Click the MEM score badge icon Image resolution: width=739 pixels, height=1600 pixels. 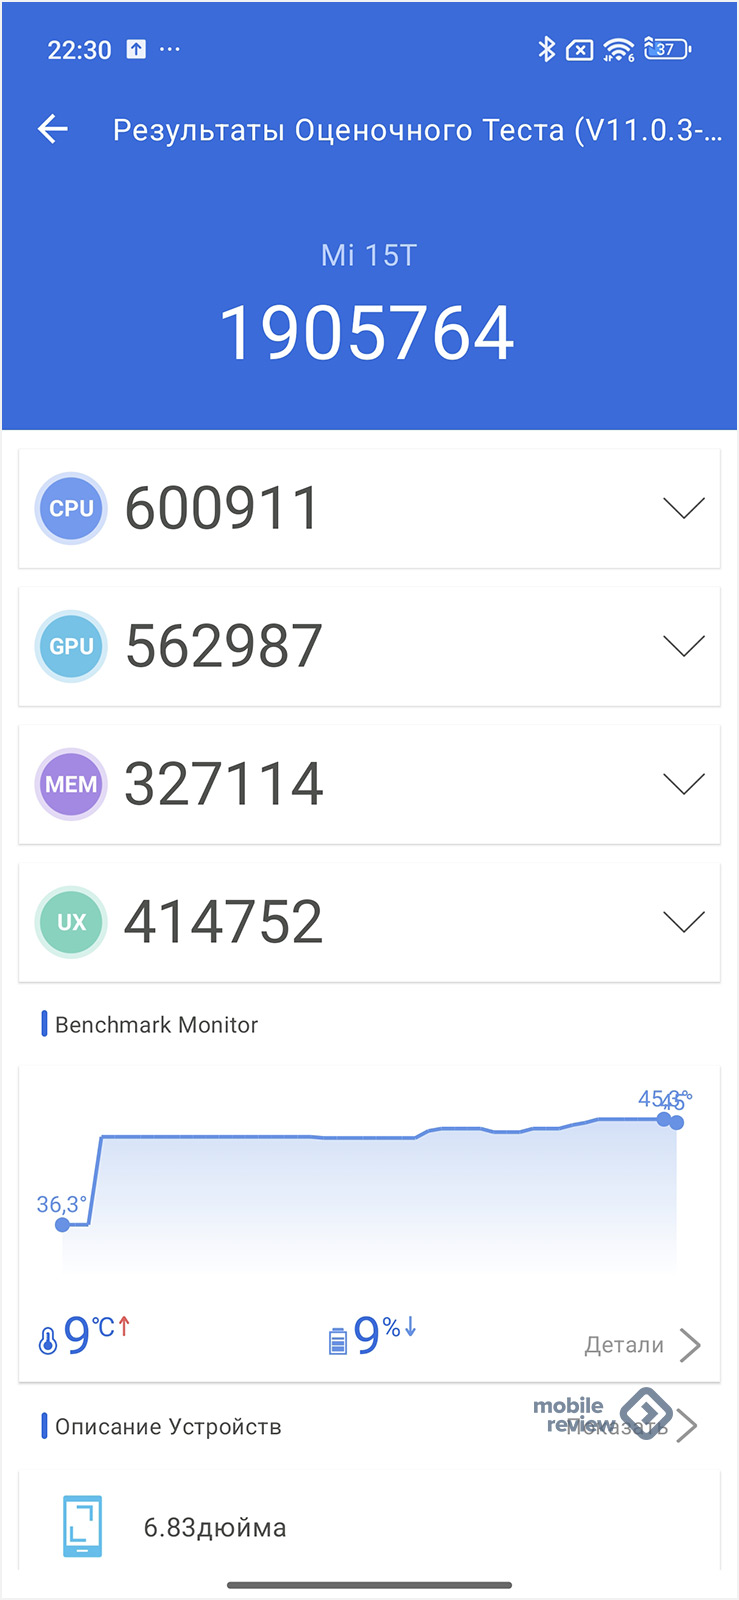pyautogui.click(x=71, y=784)
